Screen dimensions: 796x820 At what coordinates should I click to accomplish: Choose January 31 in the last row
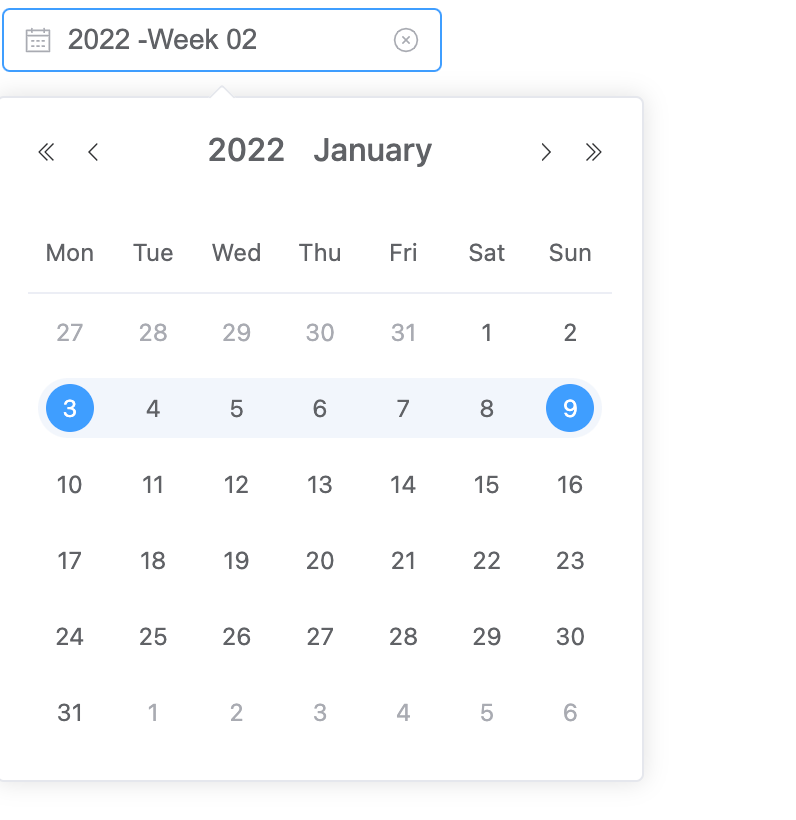coord(69,712)
